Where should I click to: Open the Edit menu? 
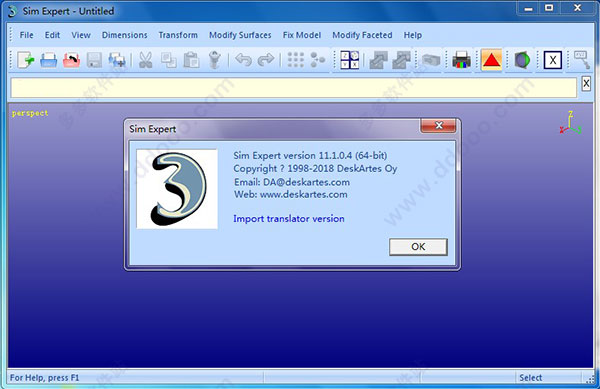tap(52, 35)
